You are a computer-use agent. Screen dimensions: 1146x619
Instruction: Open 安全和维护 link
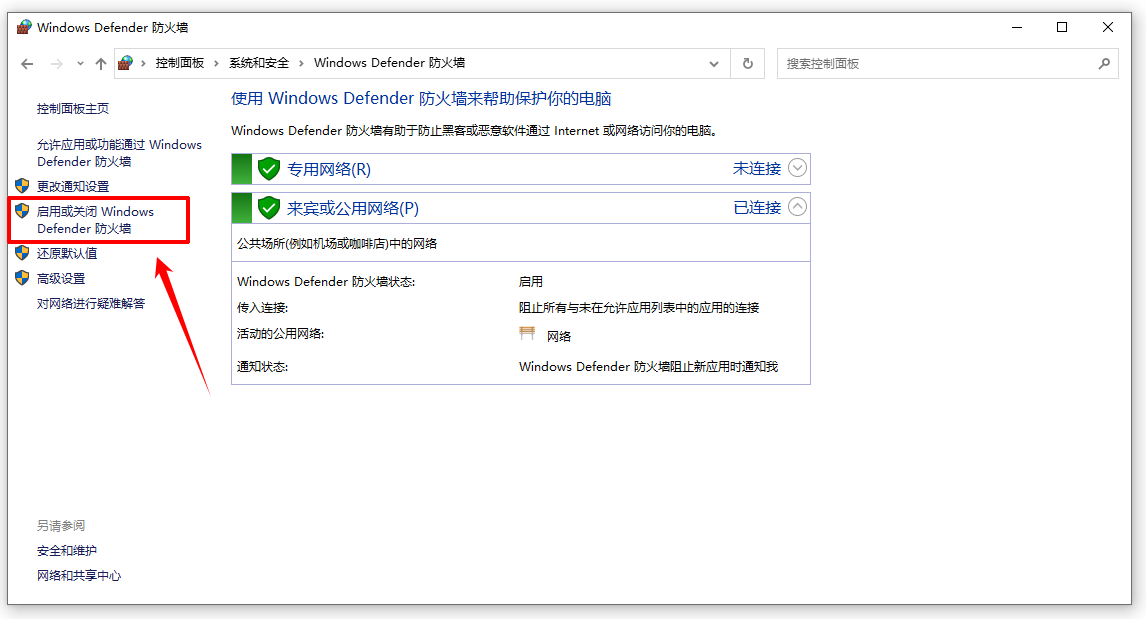(67, 550)
